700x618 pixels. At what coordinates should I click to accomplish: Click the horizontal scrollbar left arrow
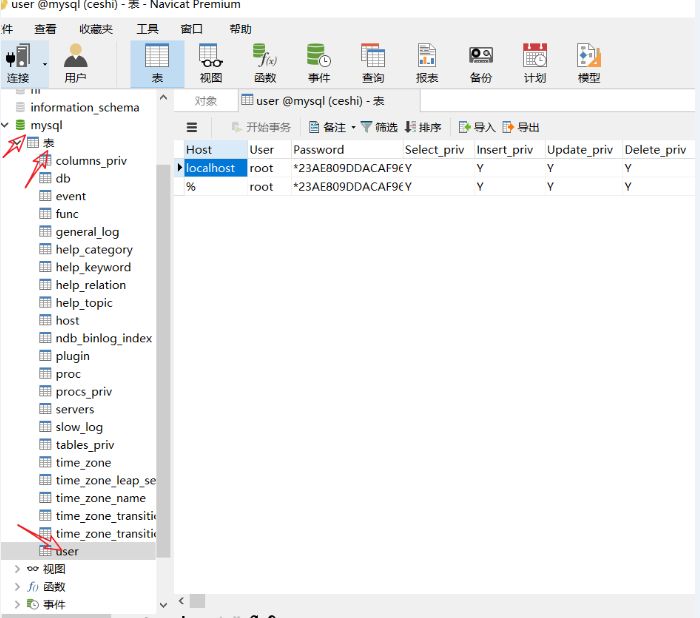tap(181, 601)
